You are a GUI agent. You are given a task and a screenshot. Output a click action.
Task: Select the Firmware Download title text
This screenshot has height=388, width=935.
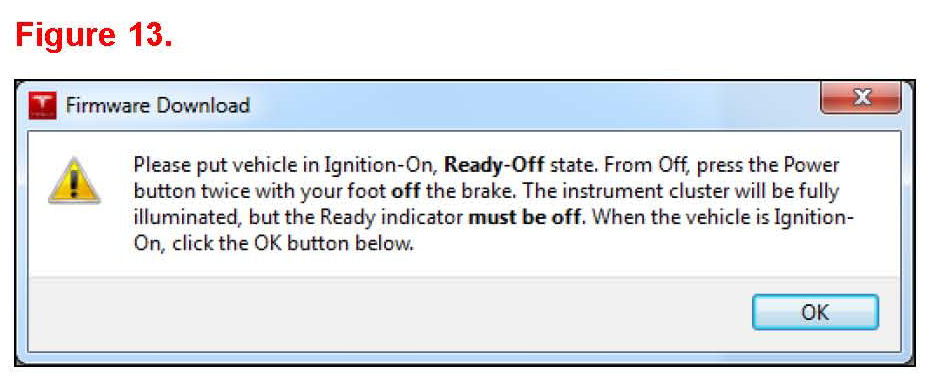(157, 106)
